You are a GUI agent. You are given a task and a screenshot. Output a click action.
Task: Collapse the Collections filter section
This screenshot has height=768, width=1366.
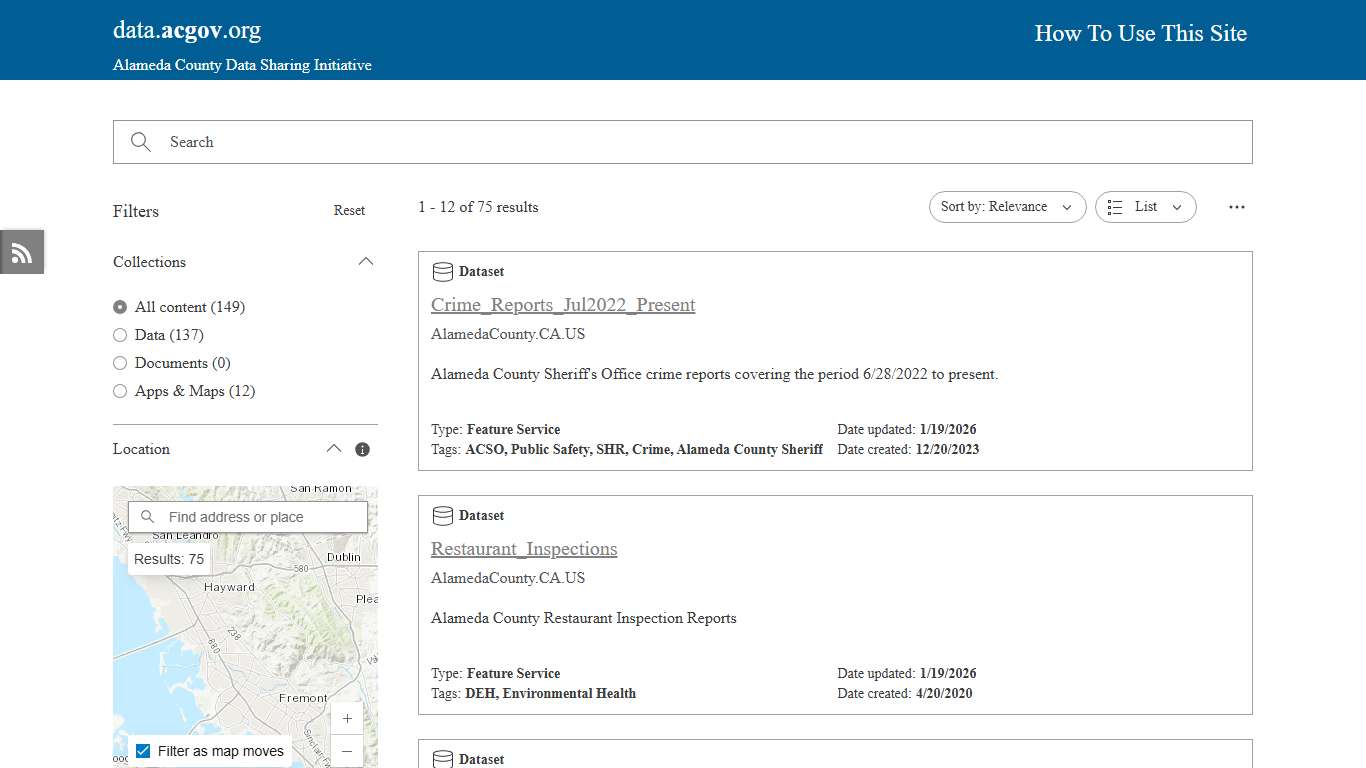click(x=366, y=261)
